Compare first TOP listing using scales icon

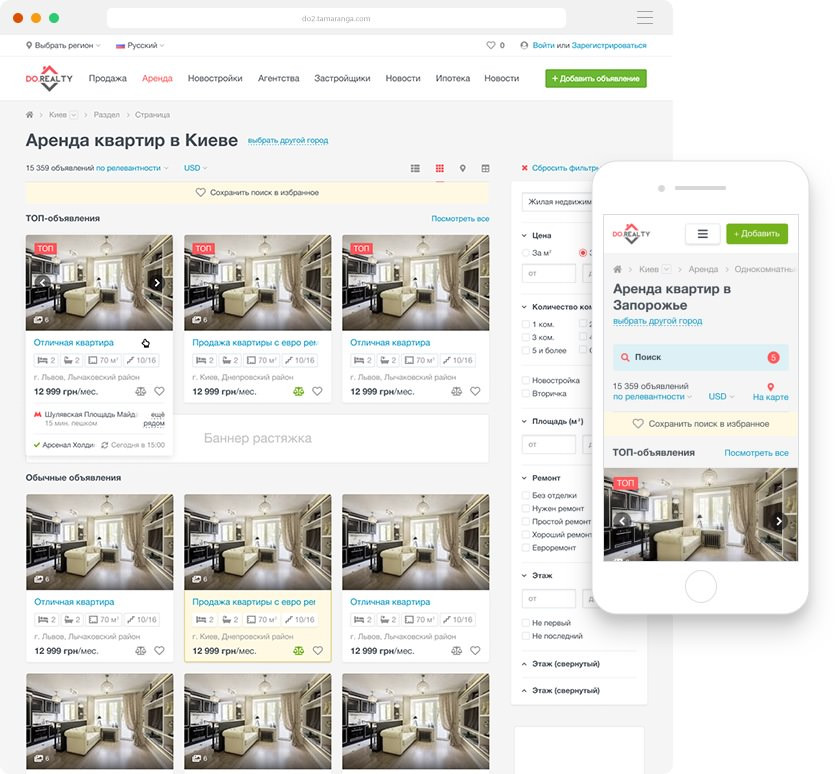point(141,391)
